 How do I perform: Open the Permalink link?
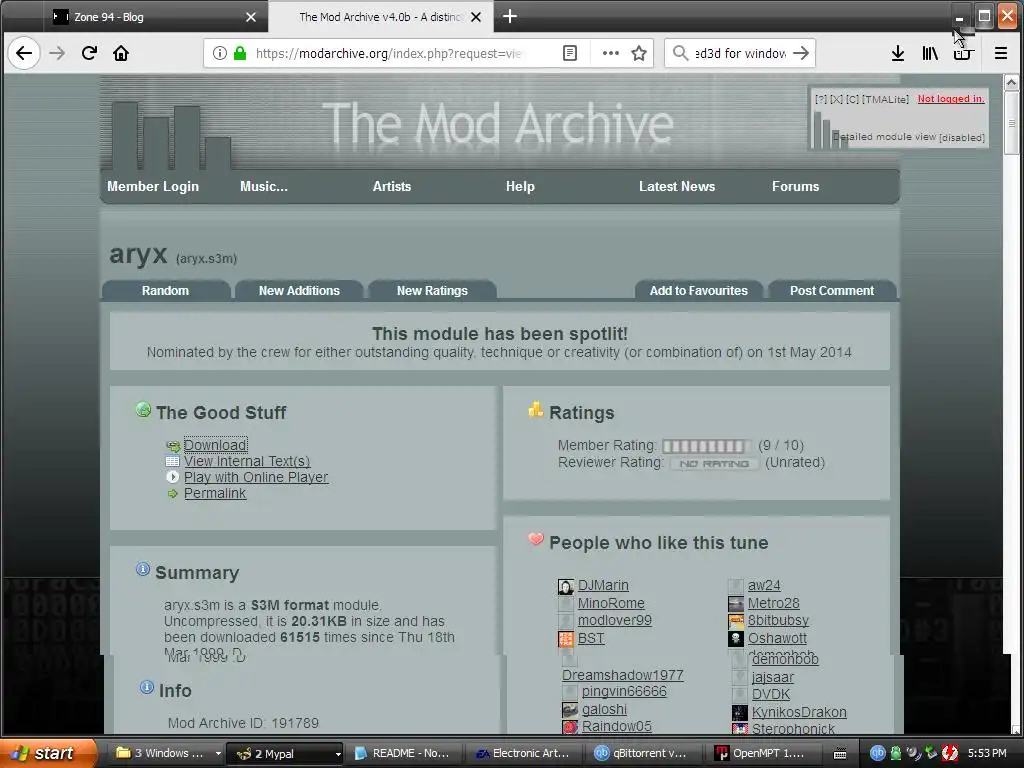[215, 494]
